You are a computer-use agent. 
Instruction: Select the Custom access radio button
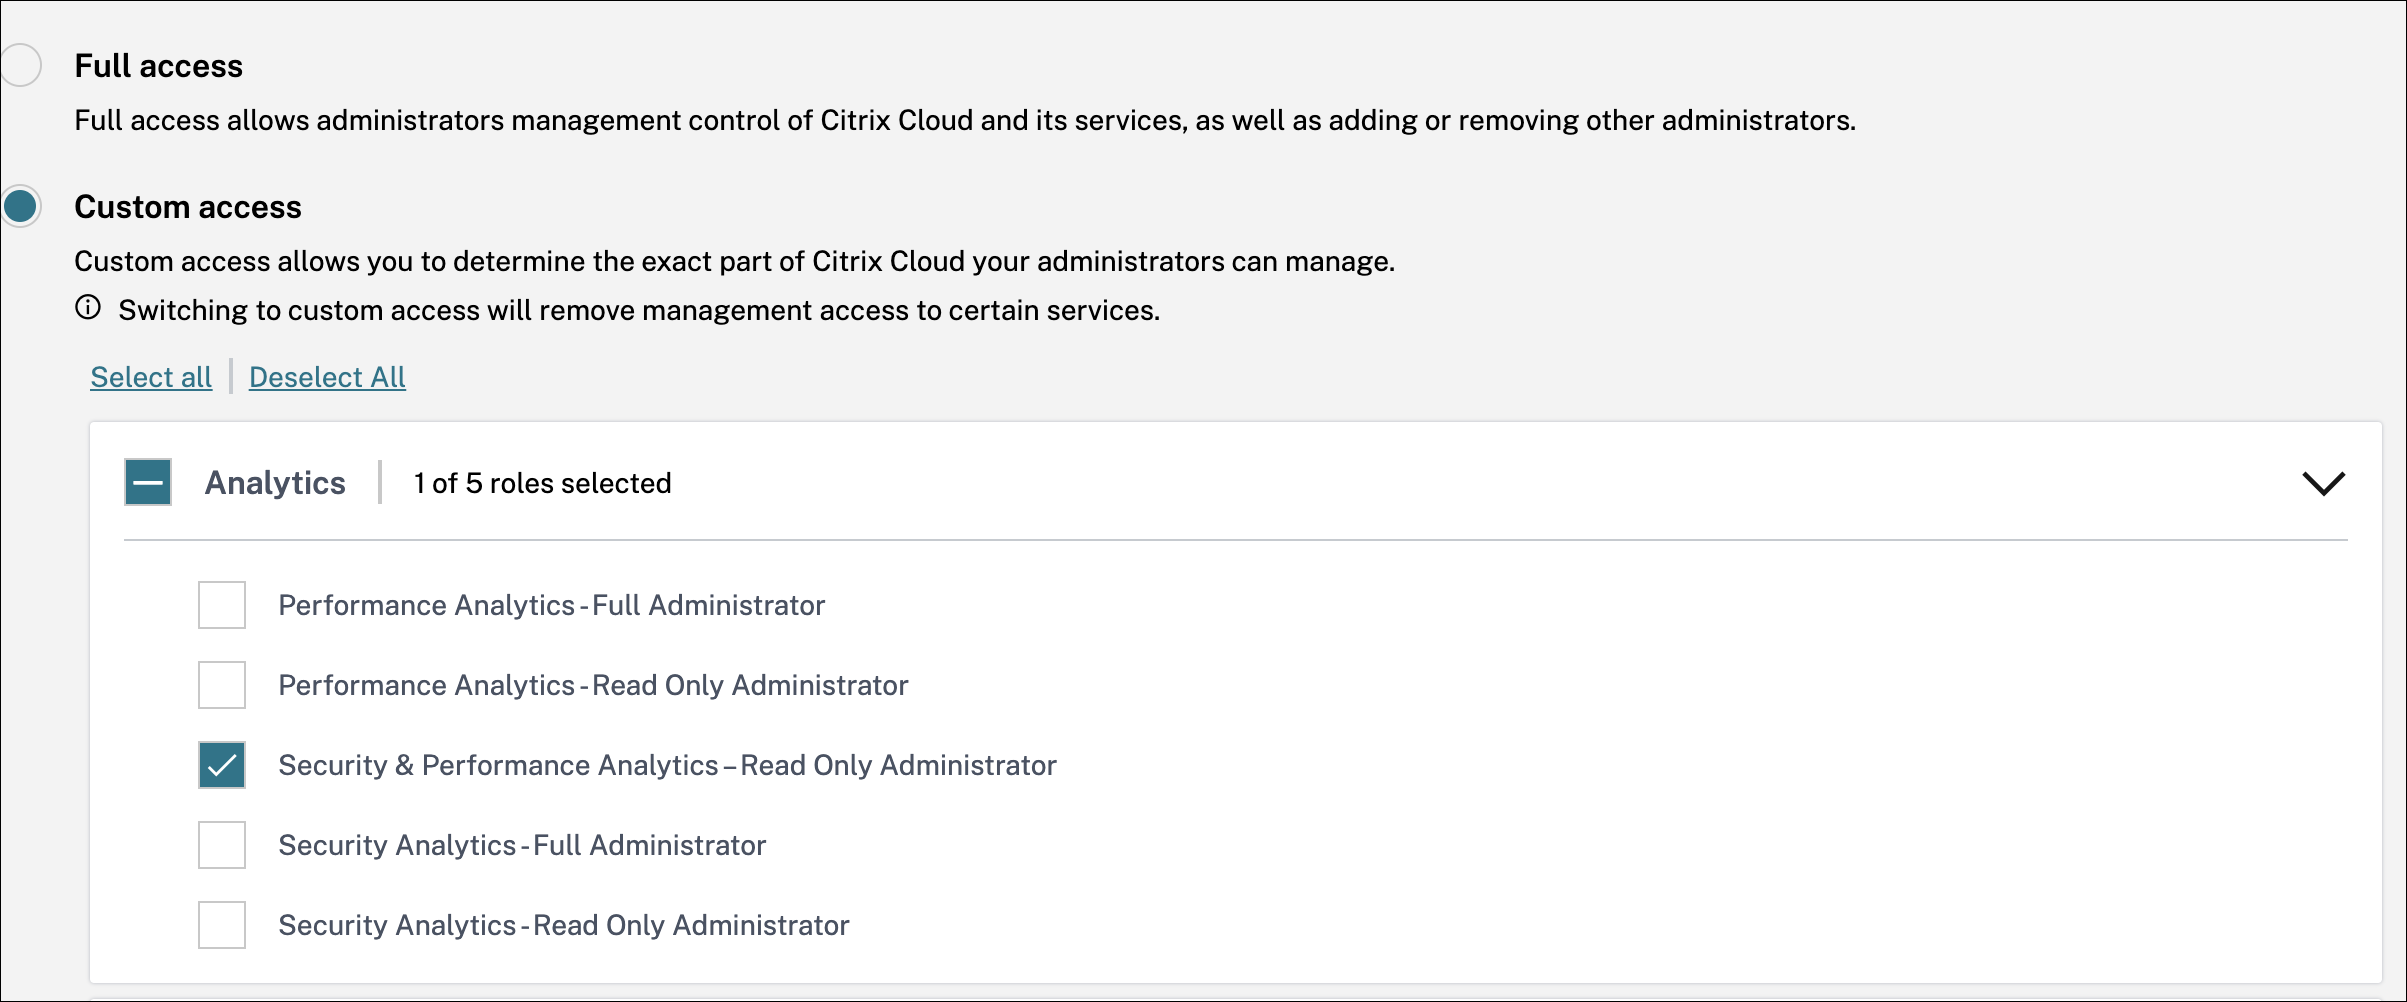[x=20, y=207]
